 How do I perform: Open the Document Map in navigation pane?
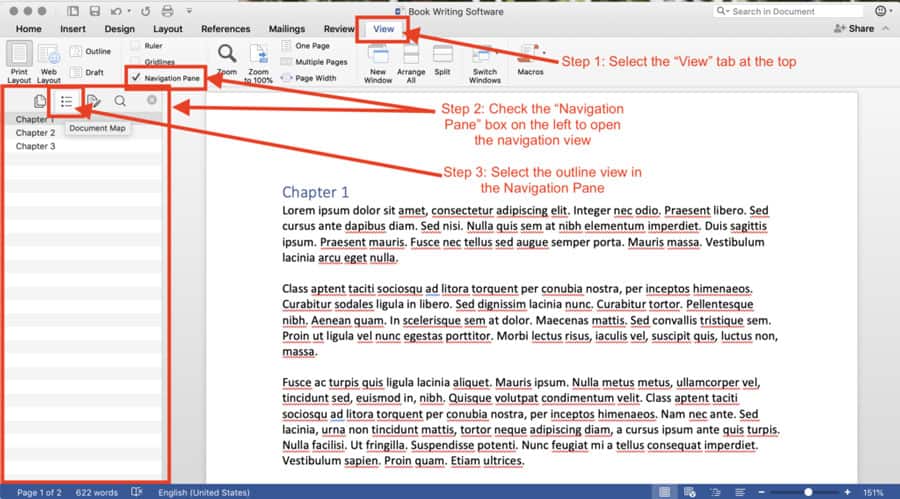click(66, 101)
